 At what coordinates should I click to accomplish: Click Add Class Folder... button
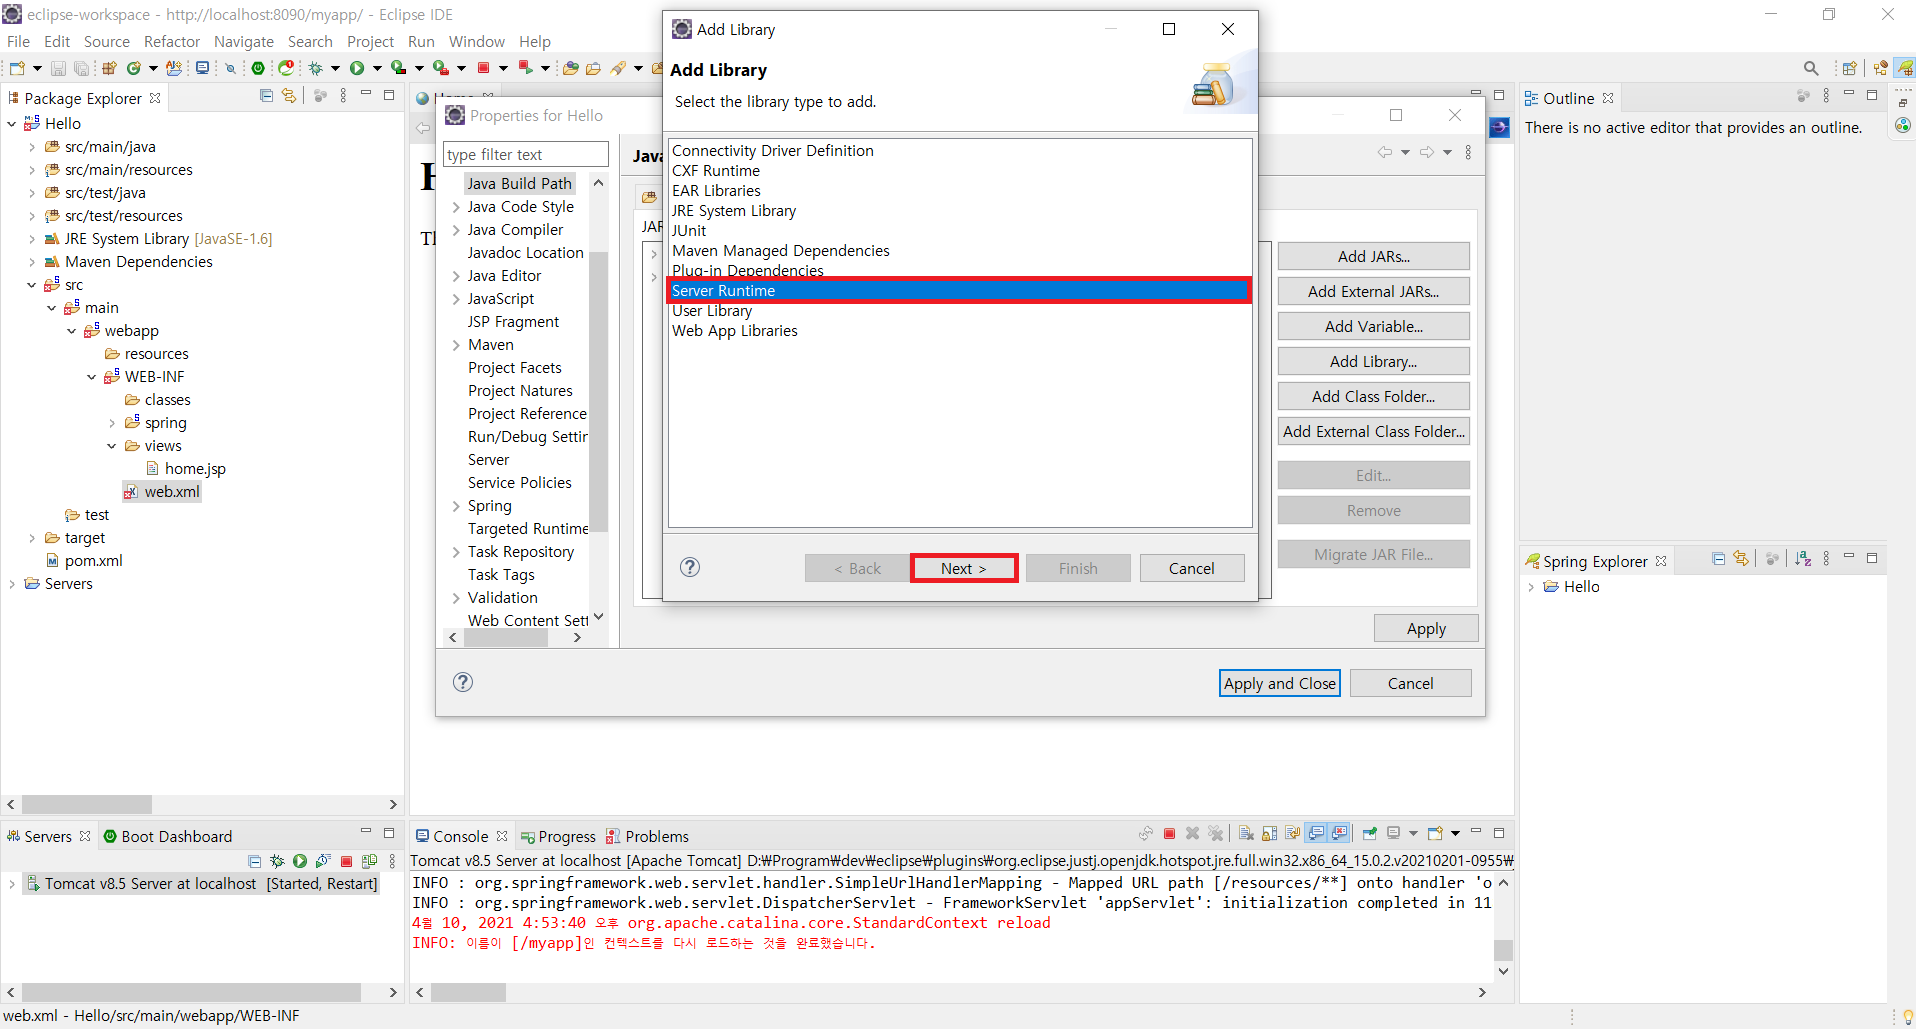click(x=1373, y=397)
